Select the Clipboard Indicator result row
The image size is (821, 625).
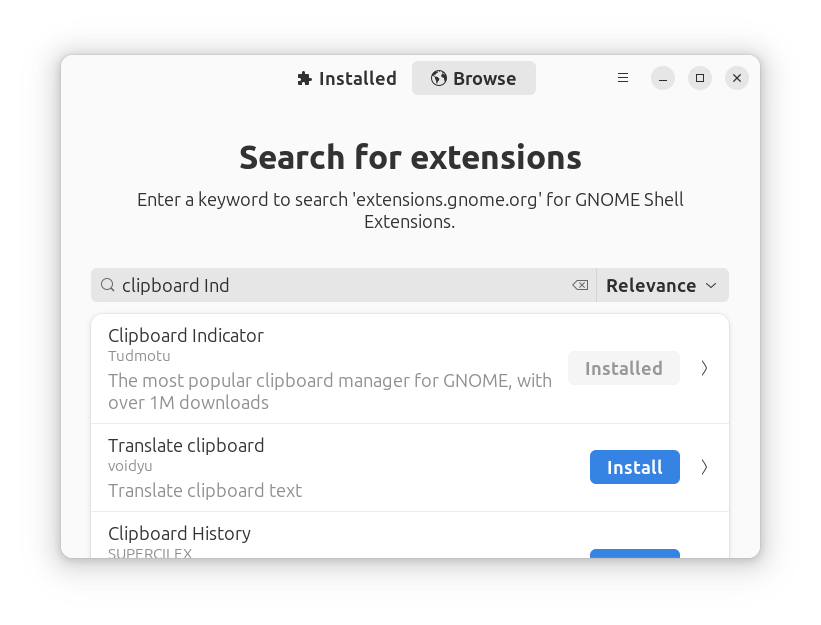click(410, 369)
